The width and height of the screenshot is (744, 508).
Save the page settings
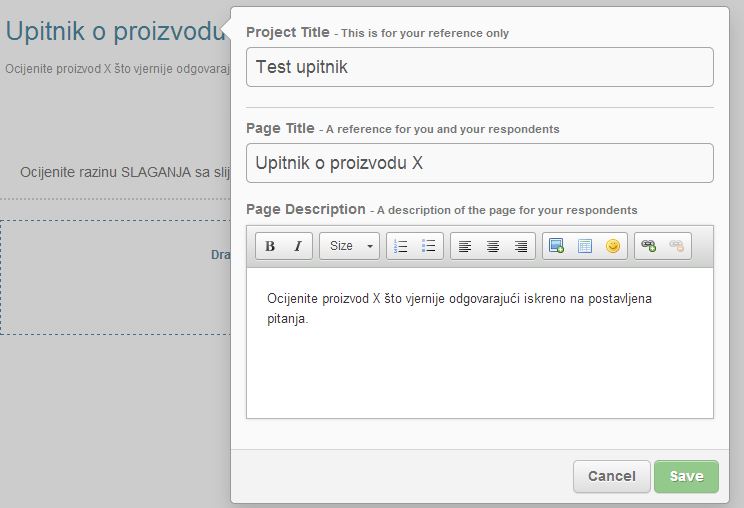coord(686,476)
